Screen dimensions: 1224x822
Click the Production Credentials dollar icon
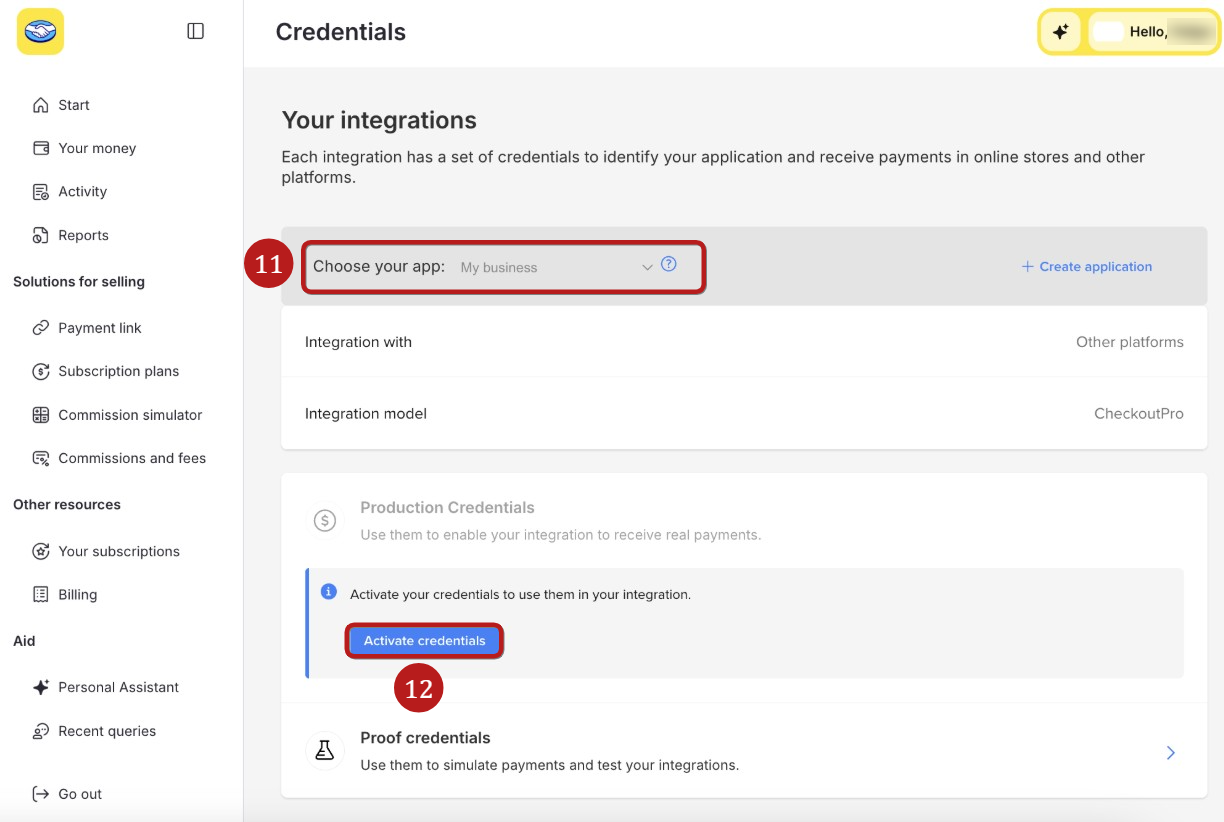click(x=324, y=520)
